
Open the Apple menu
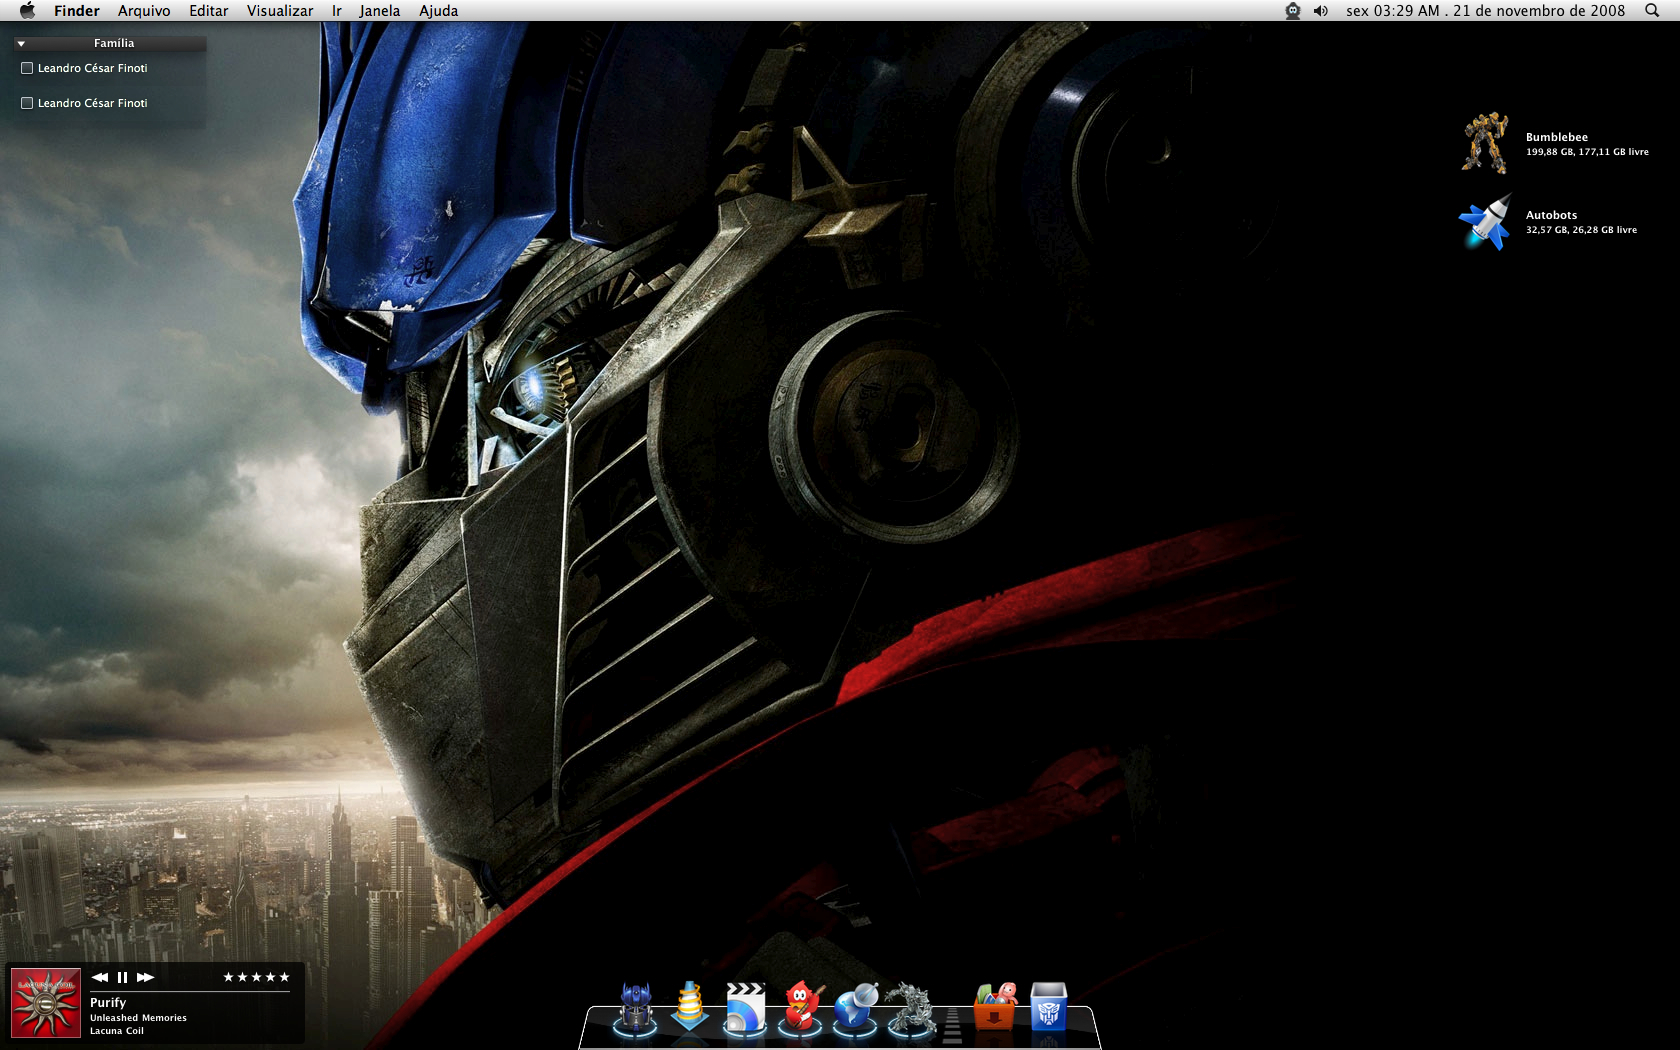coord(27,10)
